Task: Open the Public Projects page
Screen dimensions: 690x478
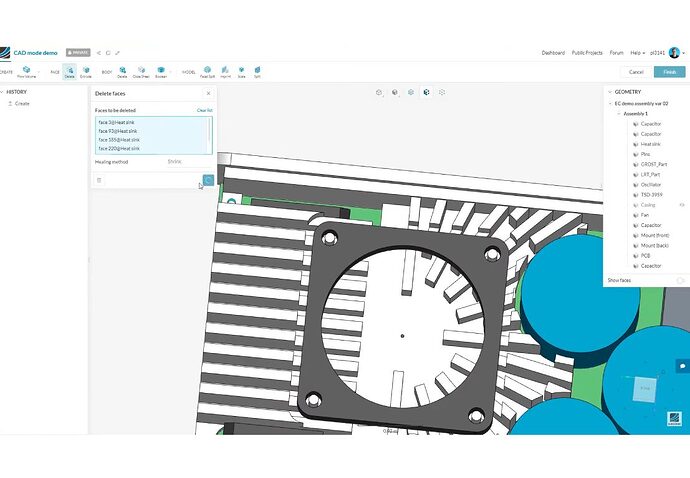Action: [x=587, y=53]
